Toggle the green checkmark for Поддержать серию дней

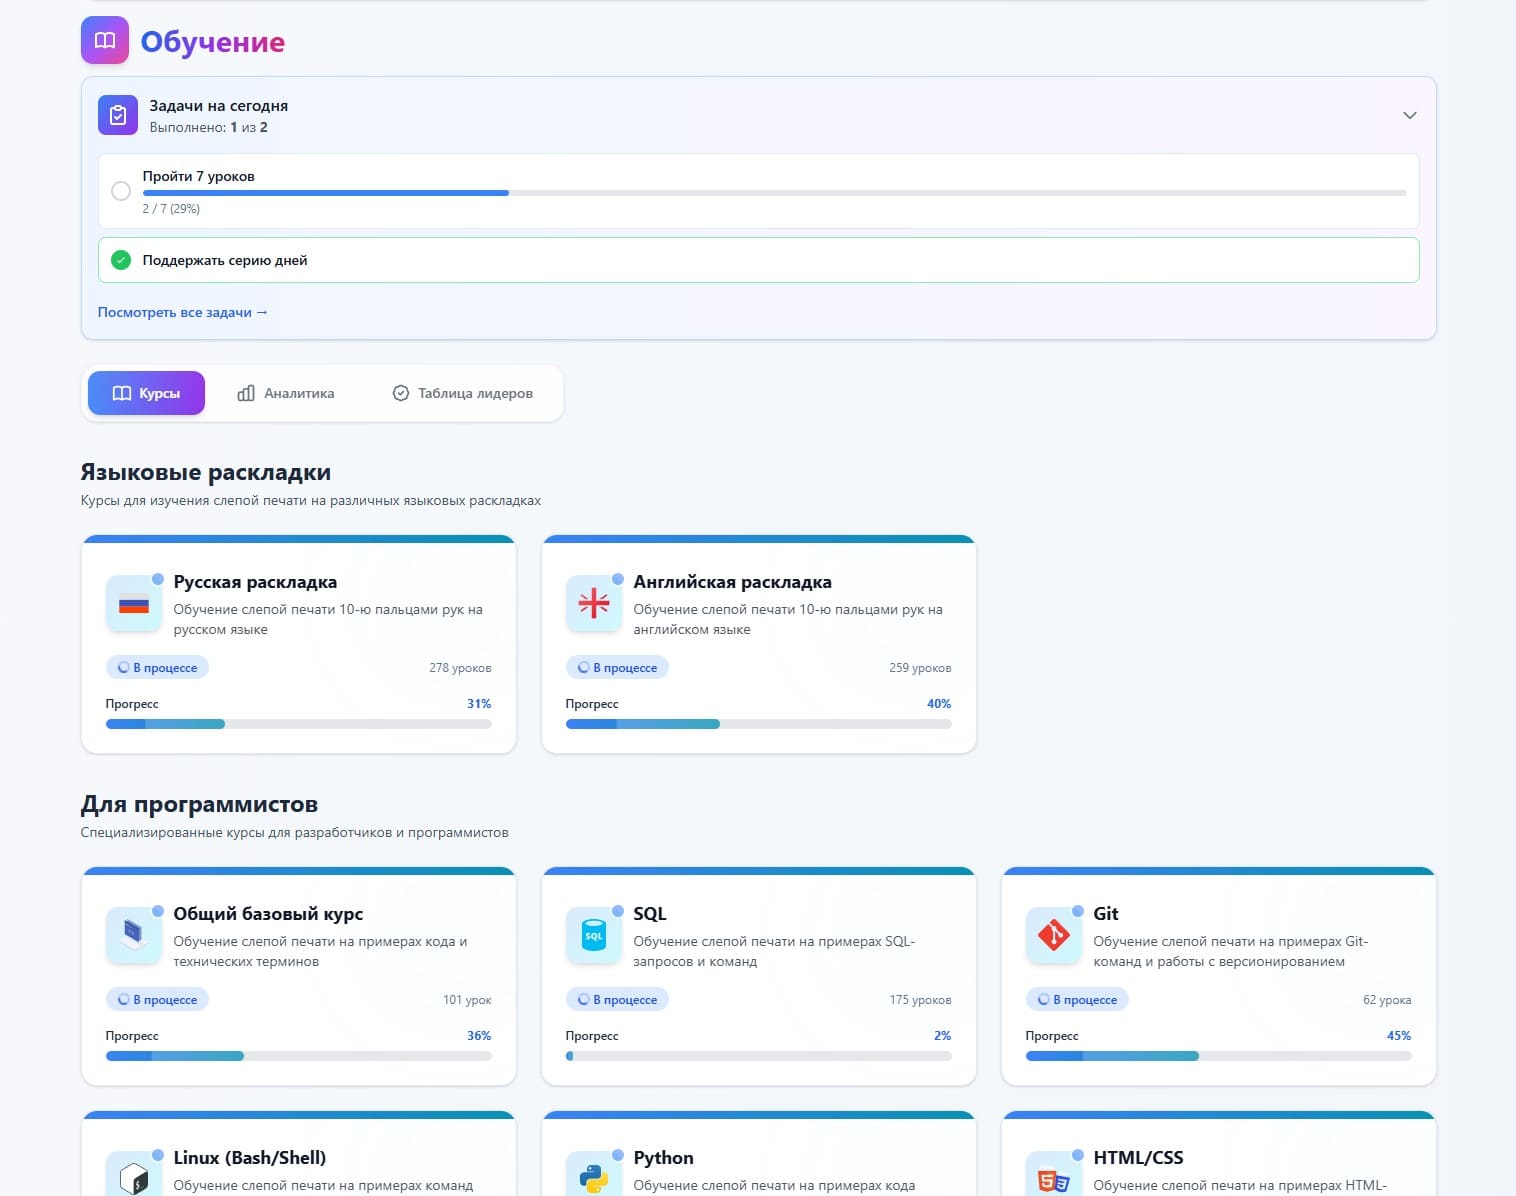click(x=121, y=260)
